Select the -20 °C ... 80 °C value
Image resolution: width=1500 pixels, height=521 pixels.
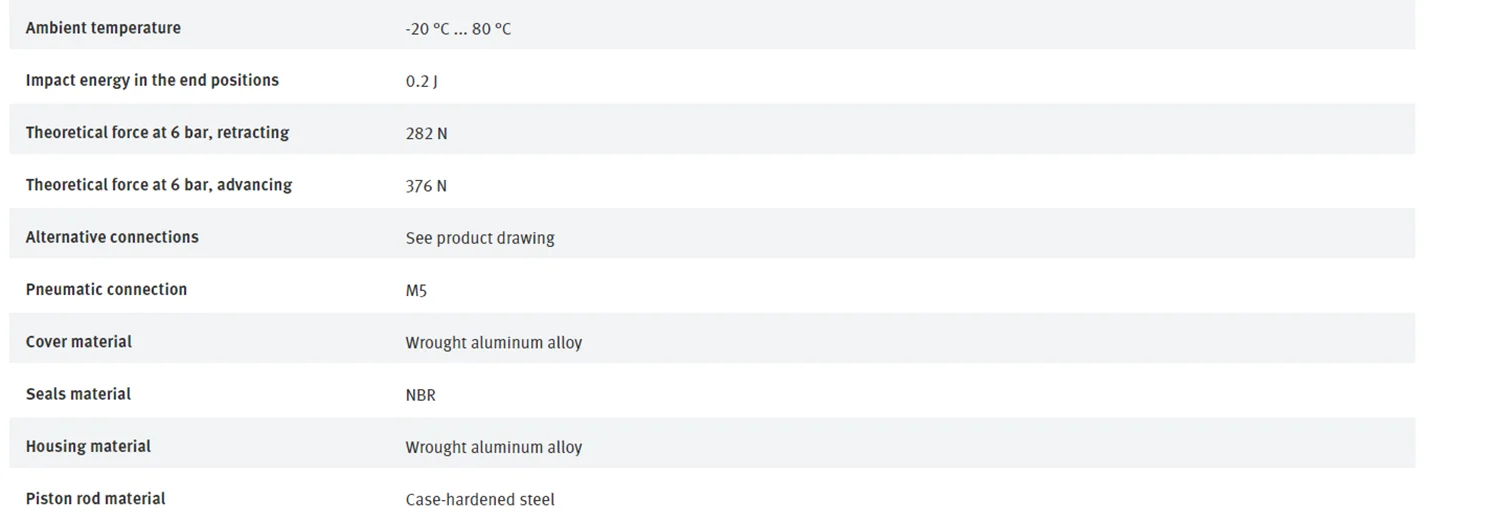(x=458, y=29)
